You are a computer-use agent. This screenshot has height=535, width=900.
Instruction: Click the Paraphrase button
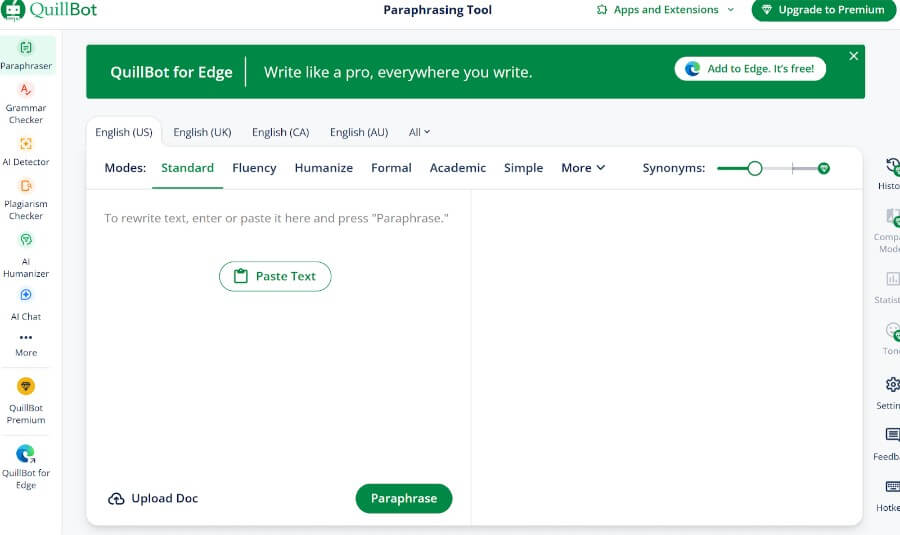click(403, 498)
